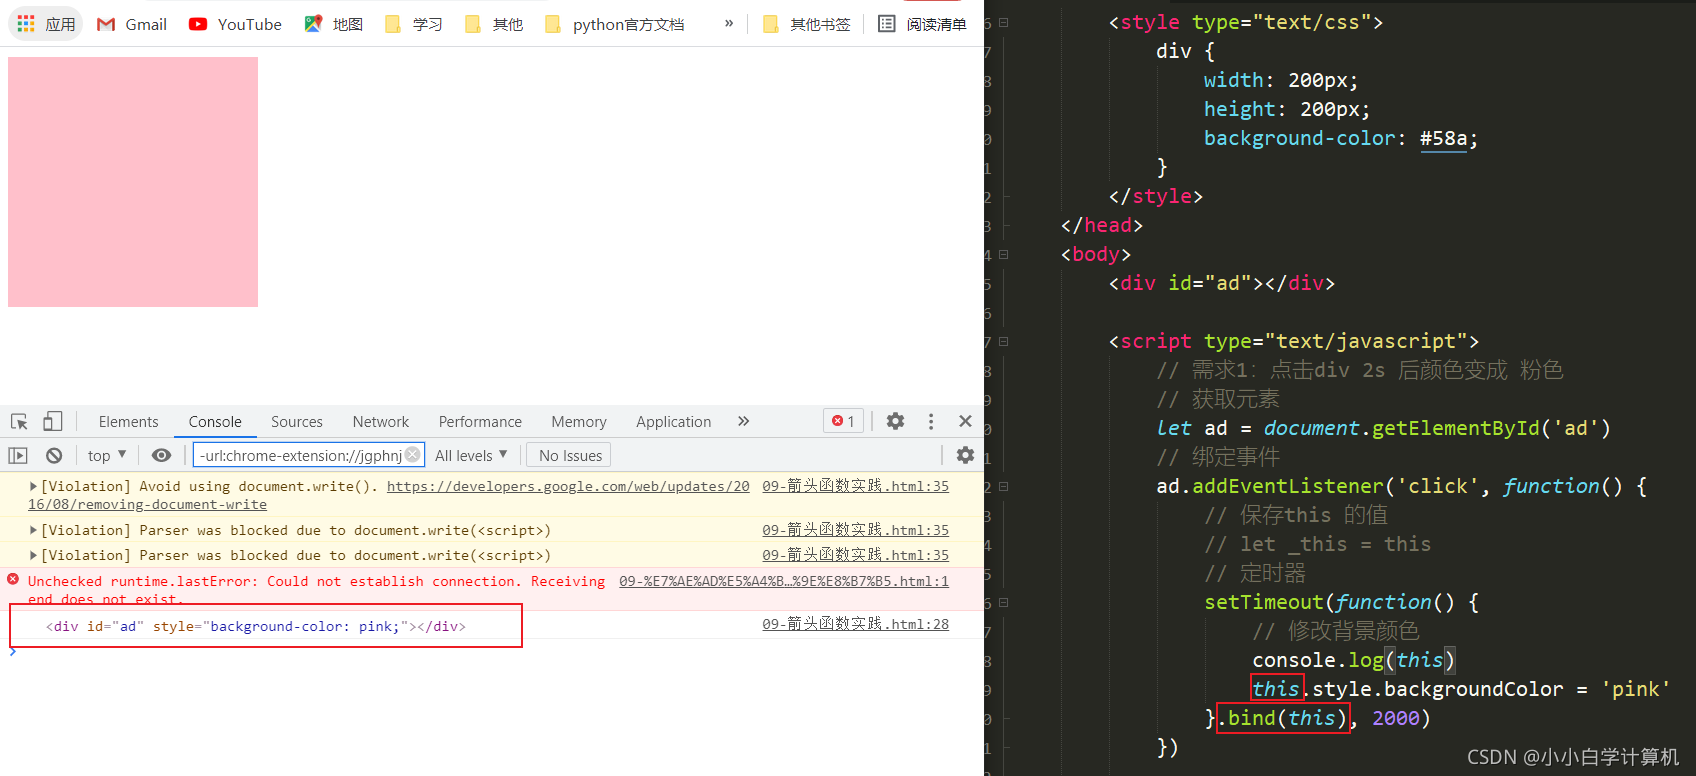
Task: Open the 其他 bookmark folder
Action: coord(494,24)
